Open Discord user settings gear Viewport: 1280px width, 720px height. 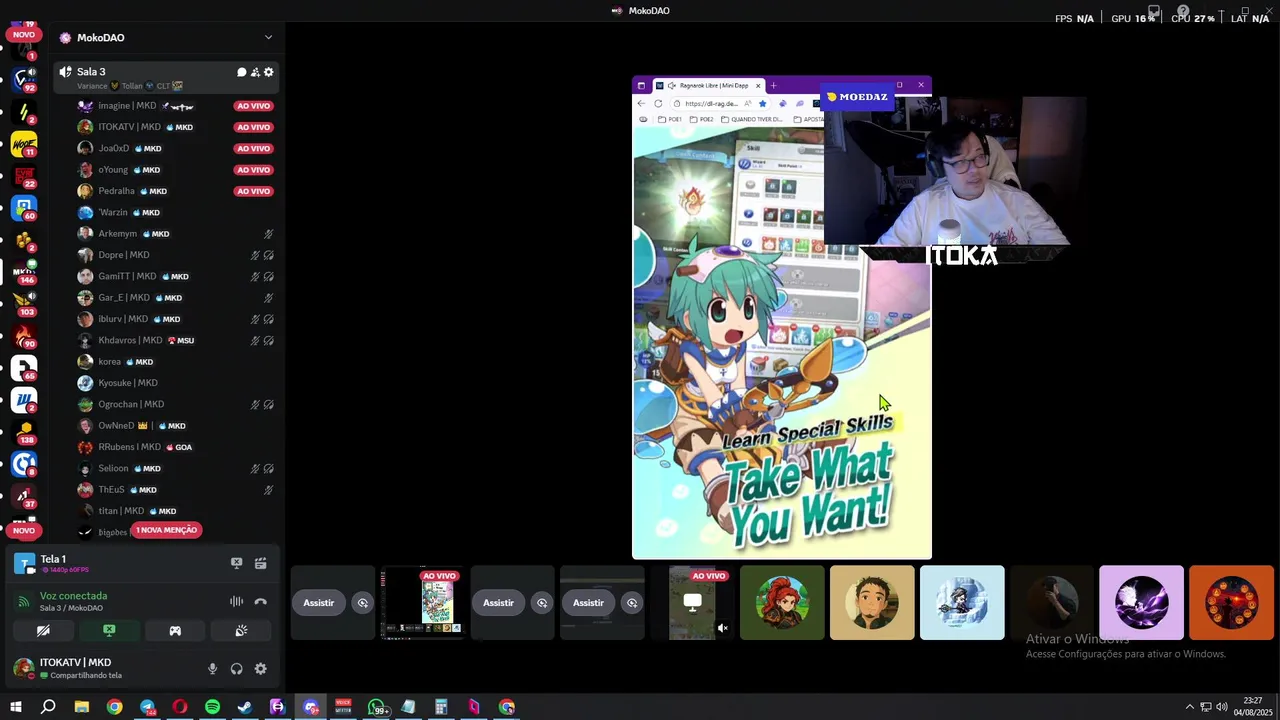point(260,669)
